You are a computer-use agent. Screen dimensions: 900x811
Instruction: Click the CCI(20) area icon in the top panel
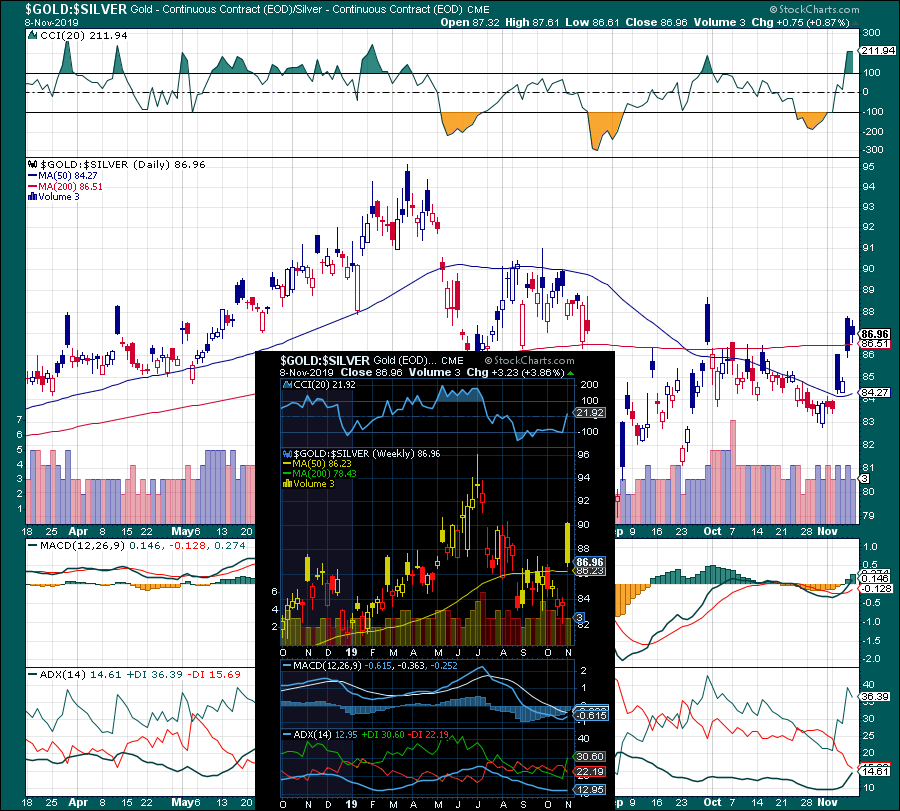(33, 36)
